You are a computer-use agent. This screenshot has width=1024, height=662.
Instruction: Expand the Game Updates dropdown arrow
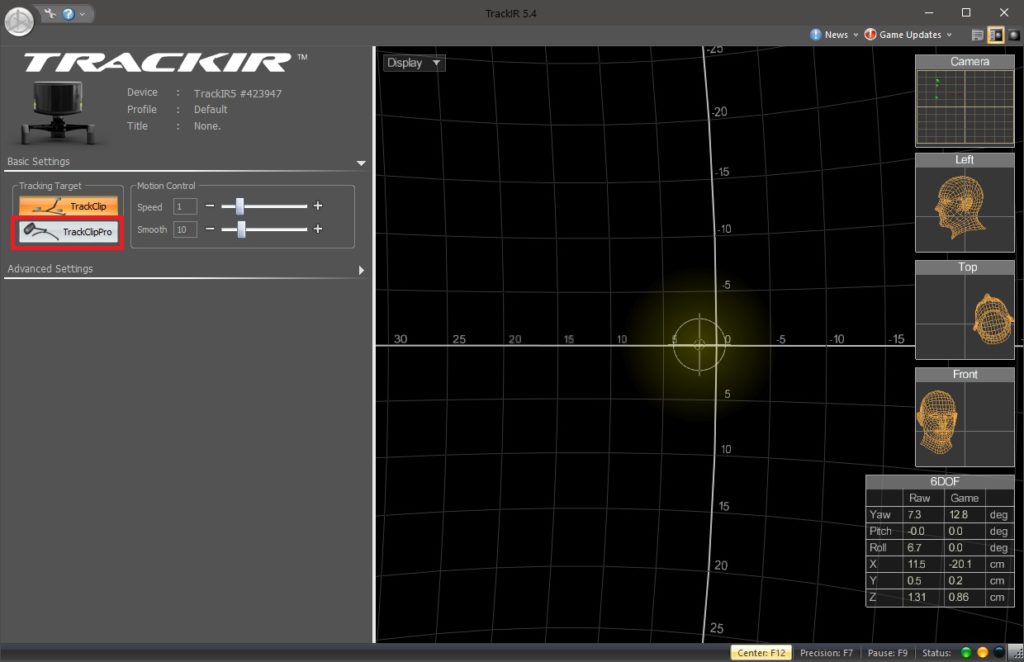point(949,35)
